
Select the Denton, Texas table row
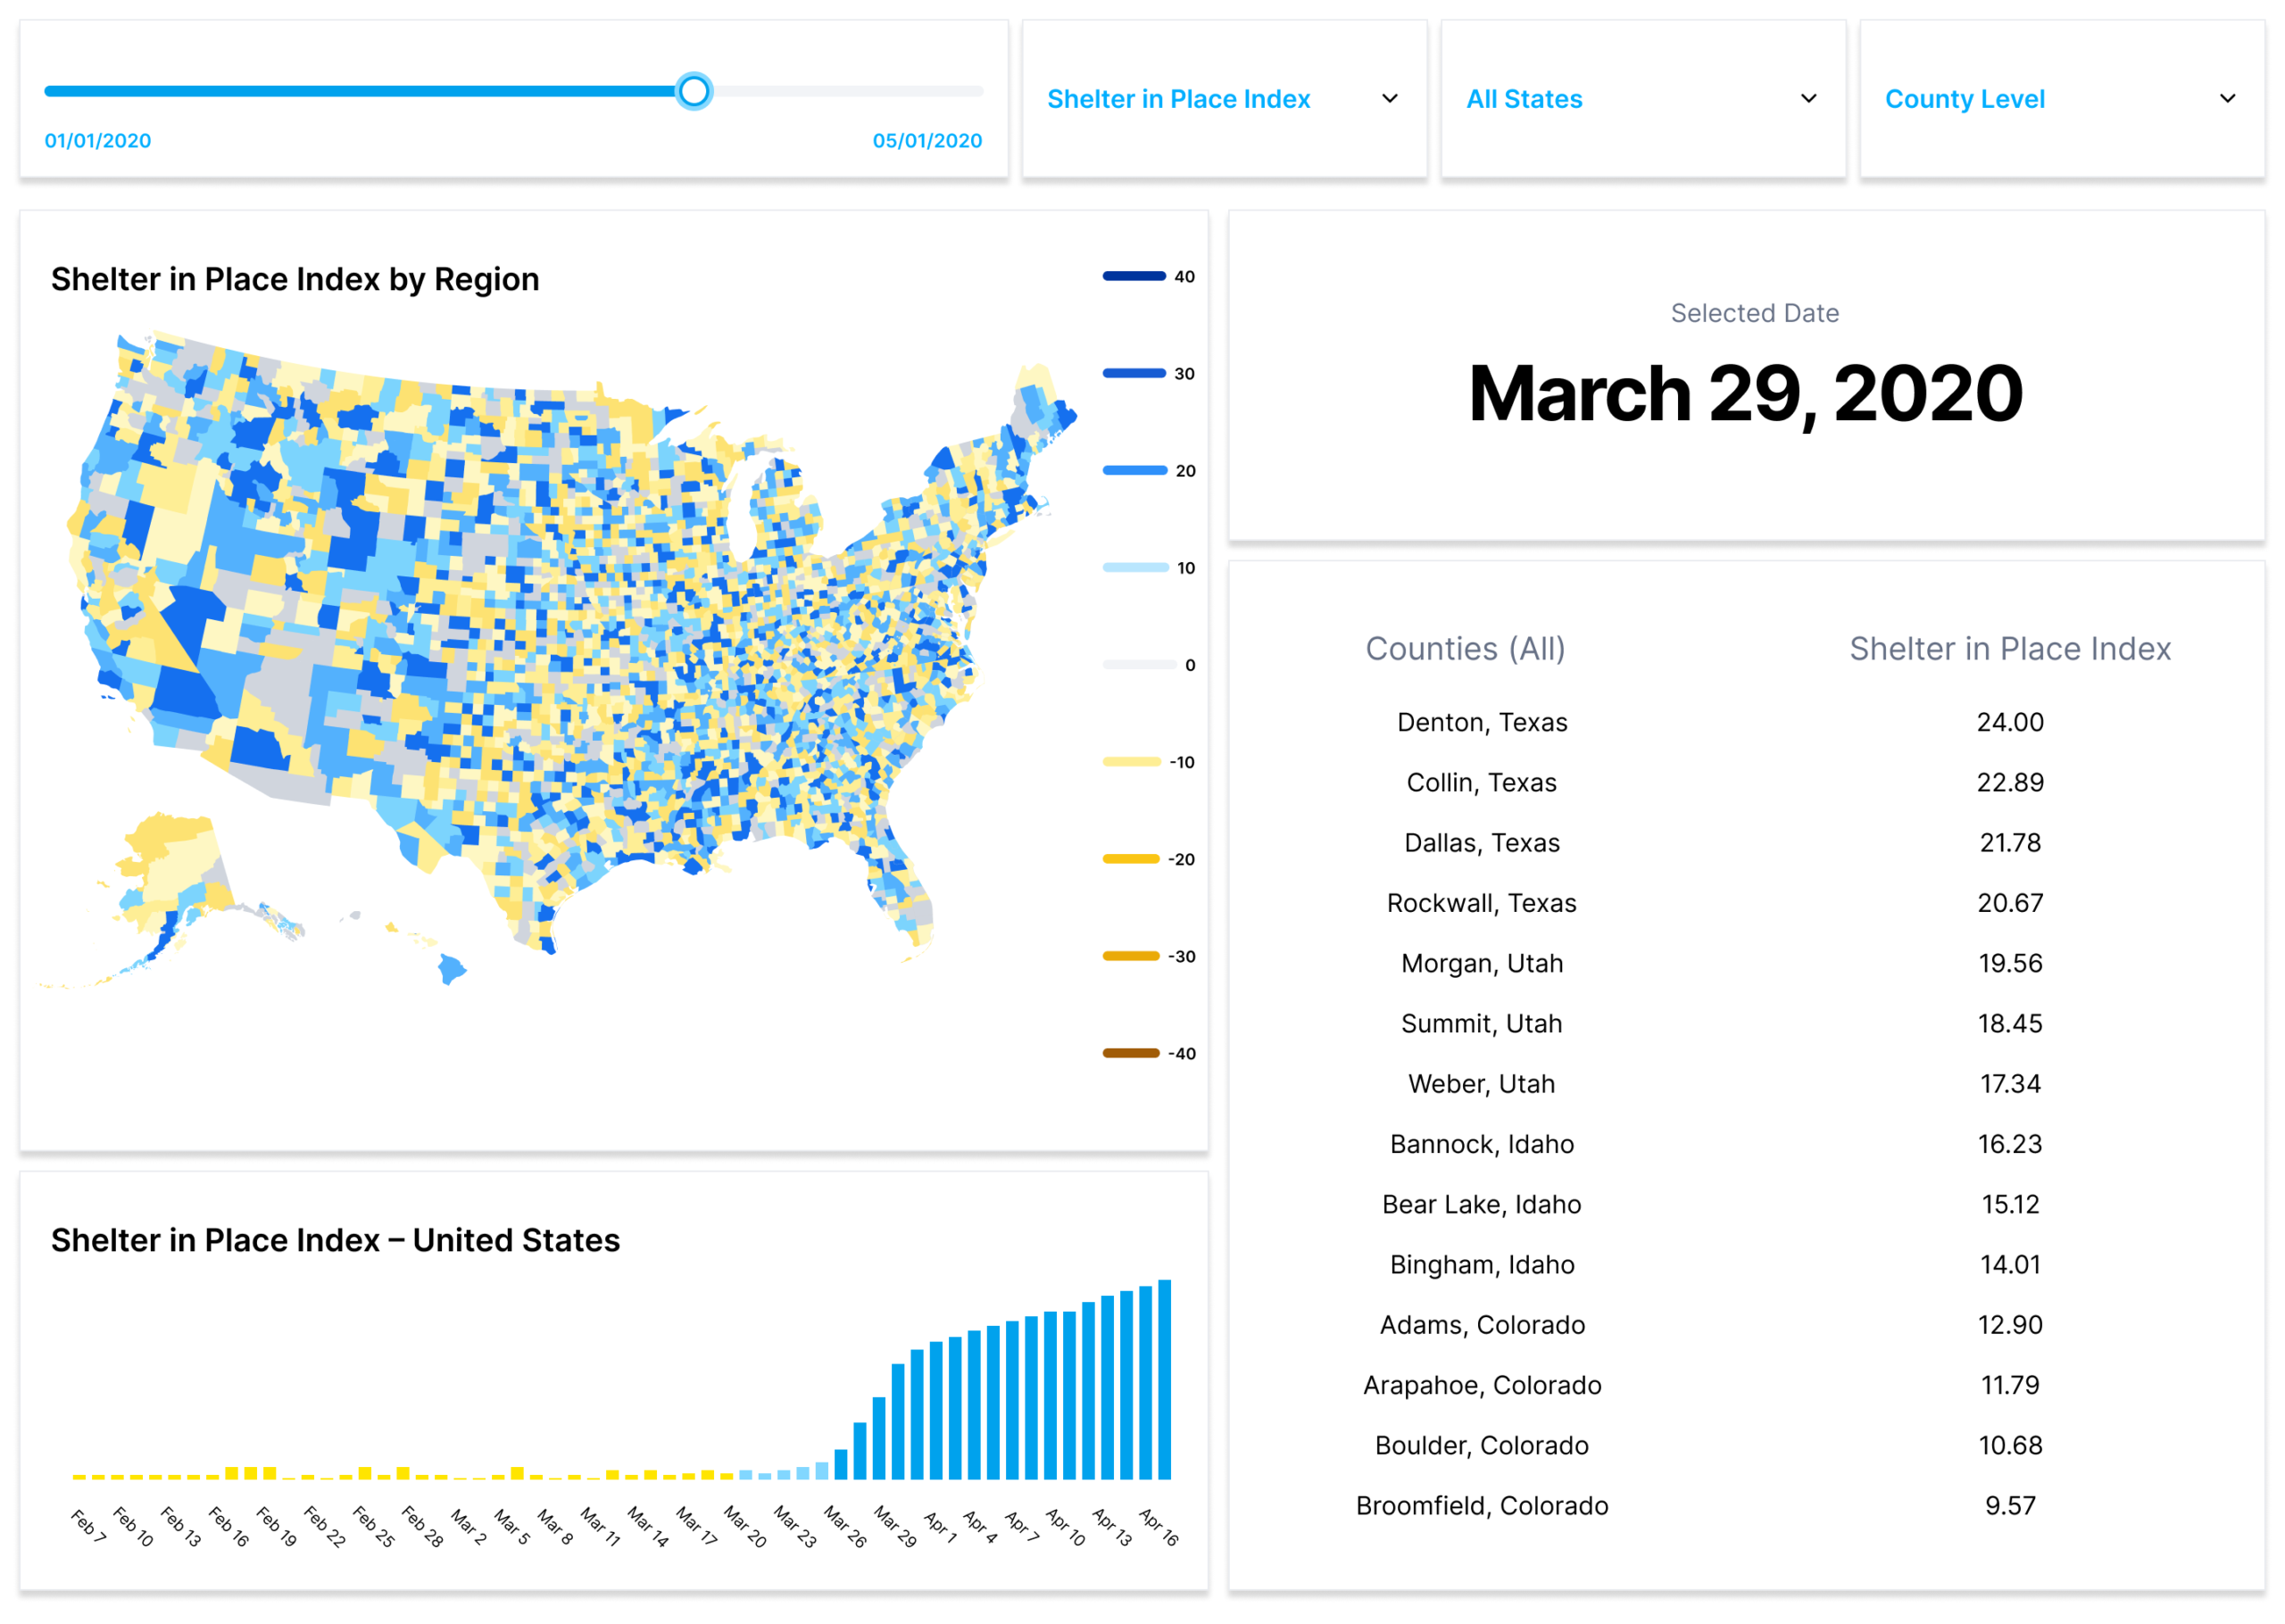tap(1481, 722)
